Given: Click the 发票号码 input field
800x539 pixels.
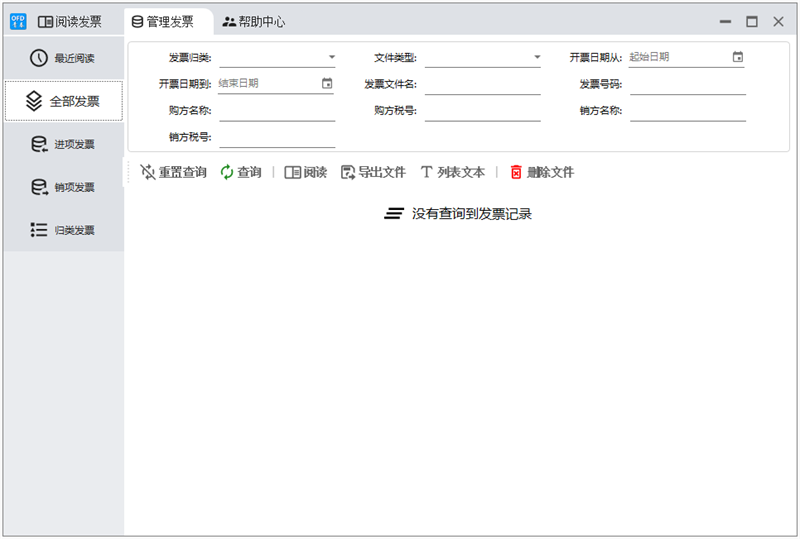Looking at the screenshot, I should click(x=688, y=84).
